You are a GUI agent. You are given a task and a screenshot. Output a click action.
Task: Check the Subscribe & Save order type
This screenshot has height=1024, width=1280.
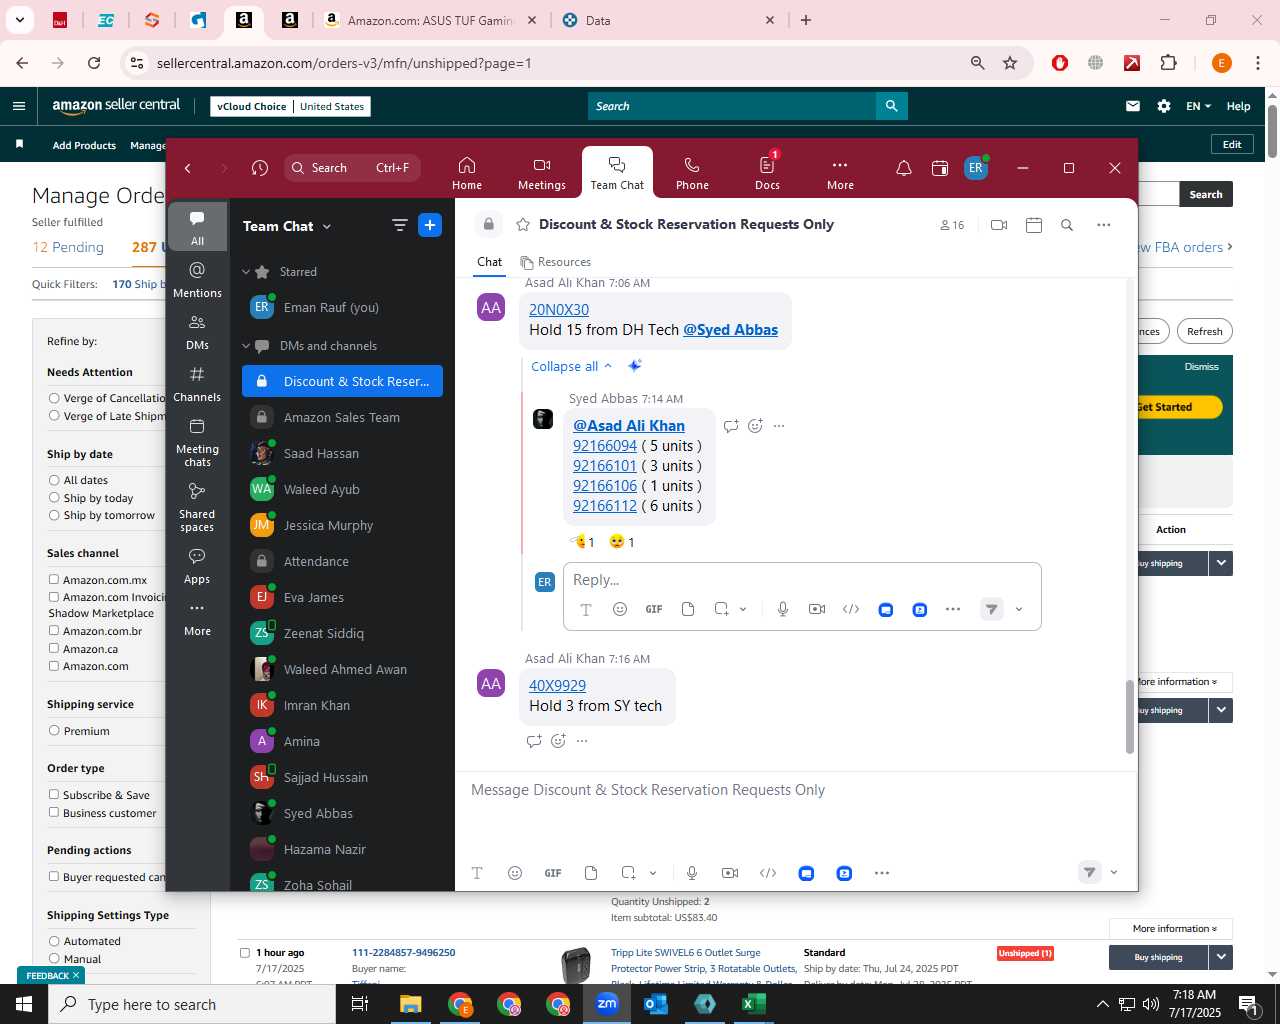click(54, 794)
